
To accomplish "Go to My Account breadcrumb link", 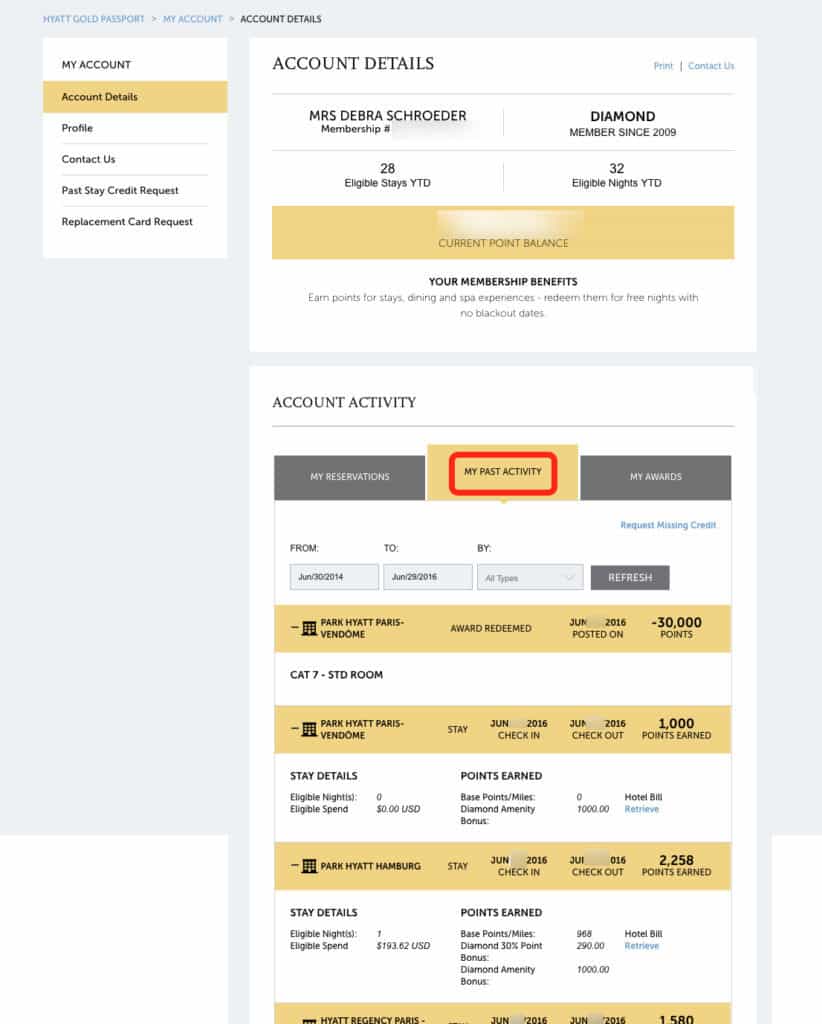I will point(193,19).
